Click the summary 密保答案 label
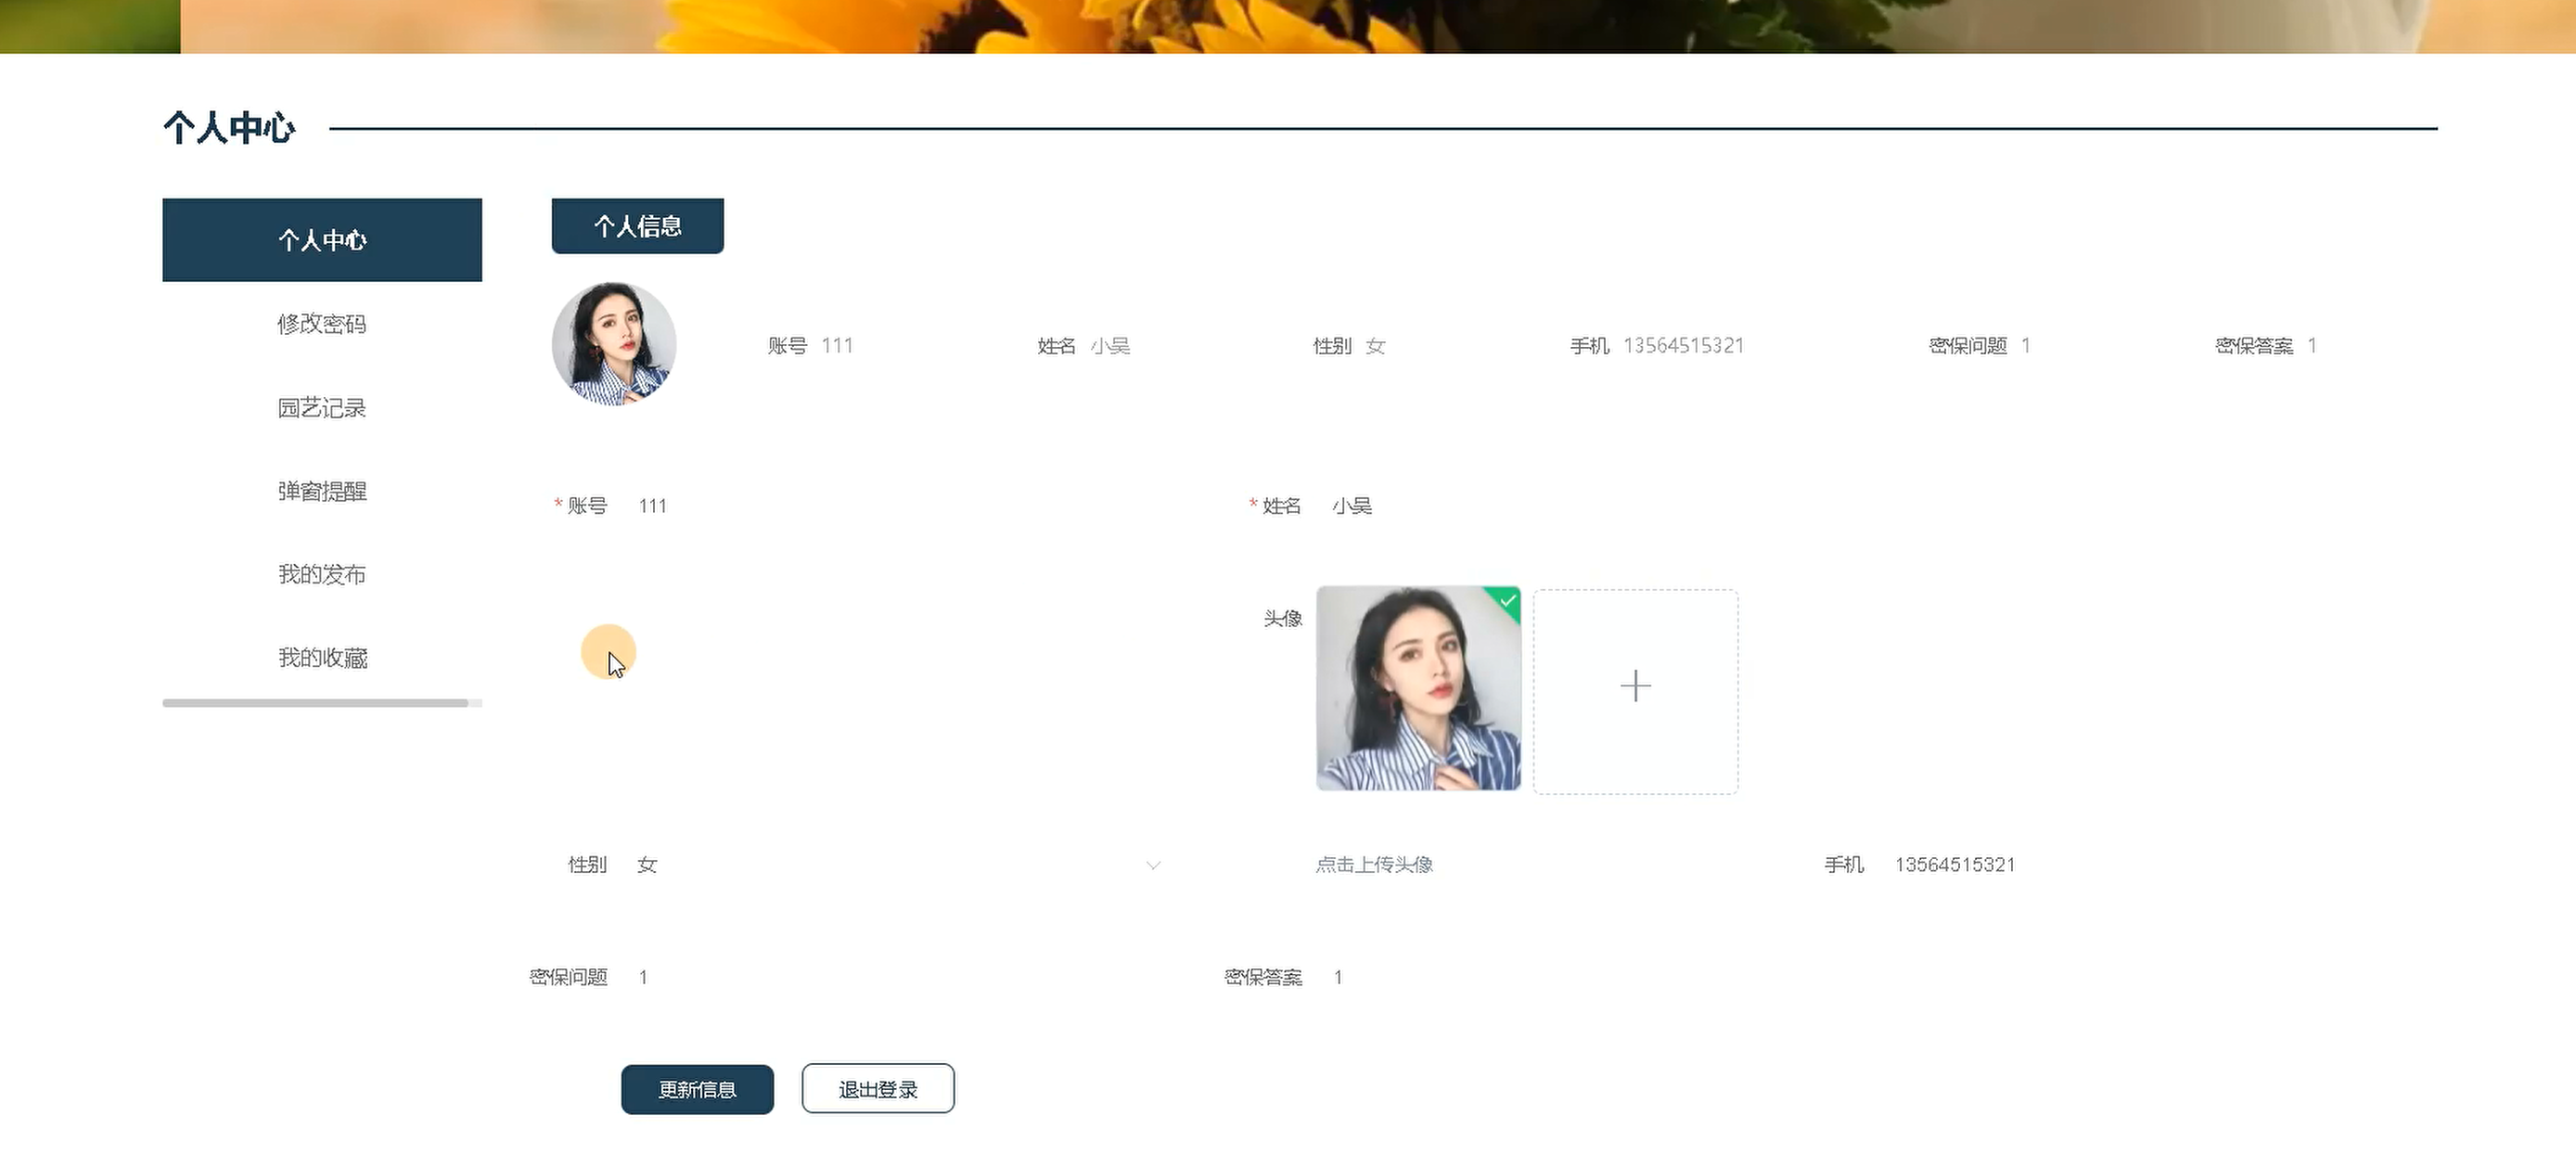The width and height of the screenshot is (2576, 1154). coord(2254,346)
